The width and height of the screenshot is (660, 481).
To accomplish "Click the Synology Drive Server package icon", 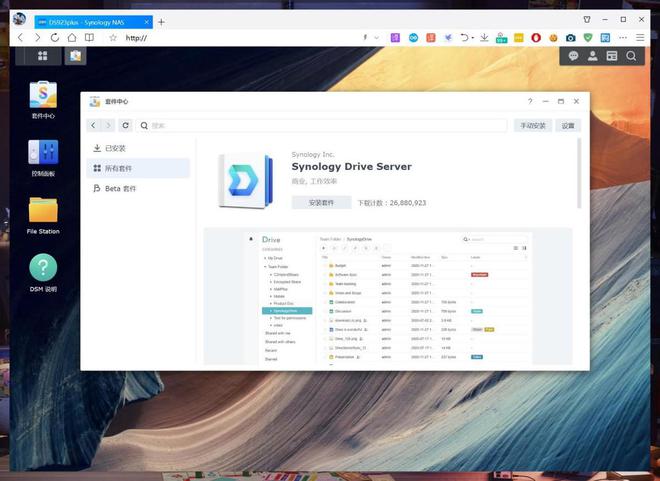I will tap(245, 181).
